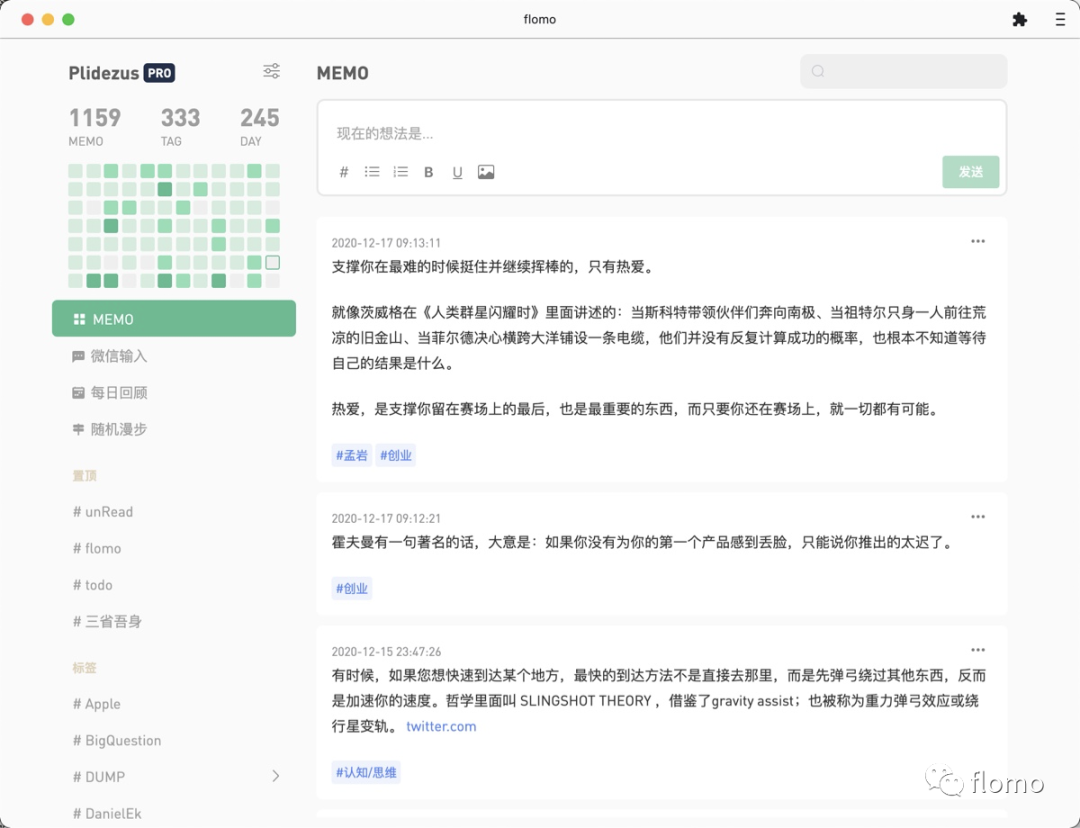Insert a numbered list in the editor

coord(400,172)
